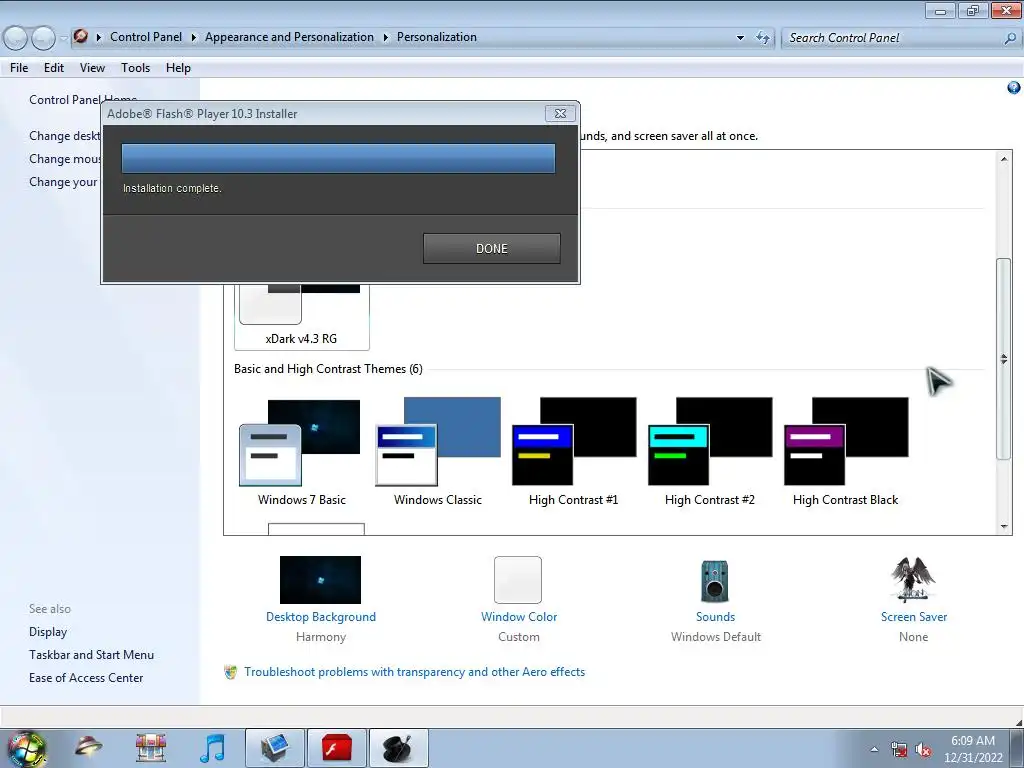The width and height of the screenshot is (1024, 768).
Task: Apply the High Contrast #2 theme
Action: pyautogui.click(x=710, y=452)
